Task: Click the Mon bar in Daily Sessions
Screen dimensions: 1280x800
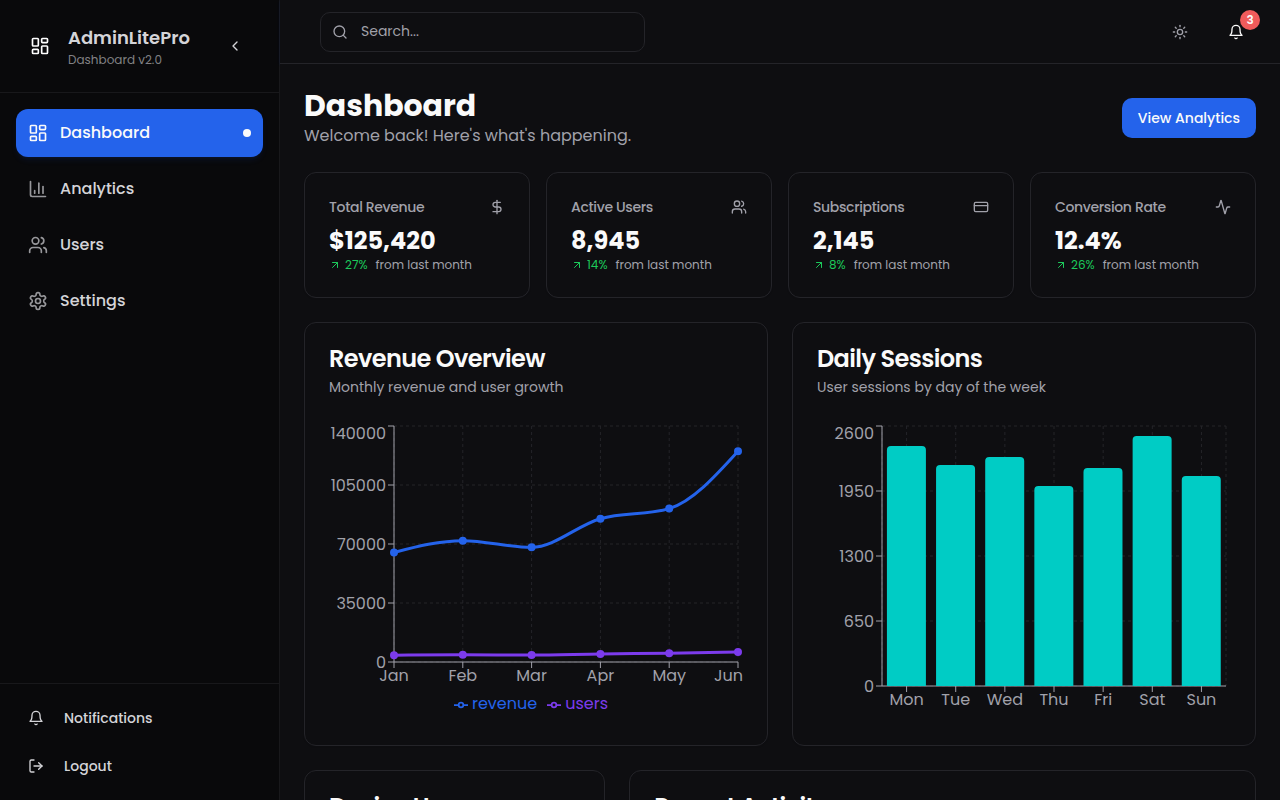Action: pos(906,566)
